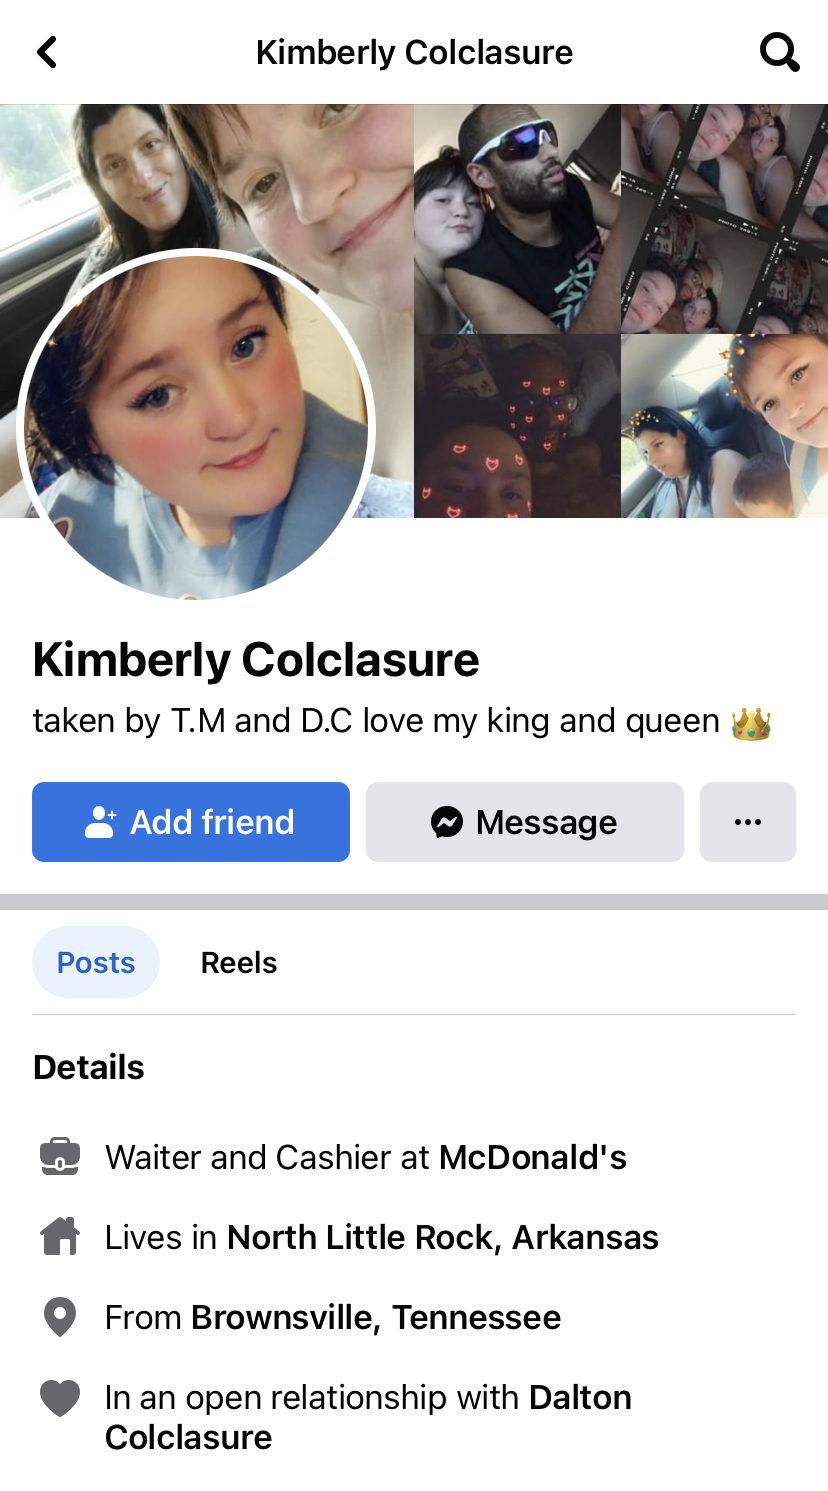Tap the heart relationship icon

click(x=60, y=1397)
